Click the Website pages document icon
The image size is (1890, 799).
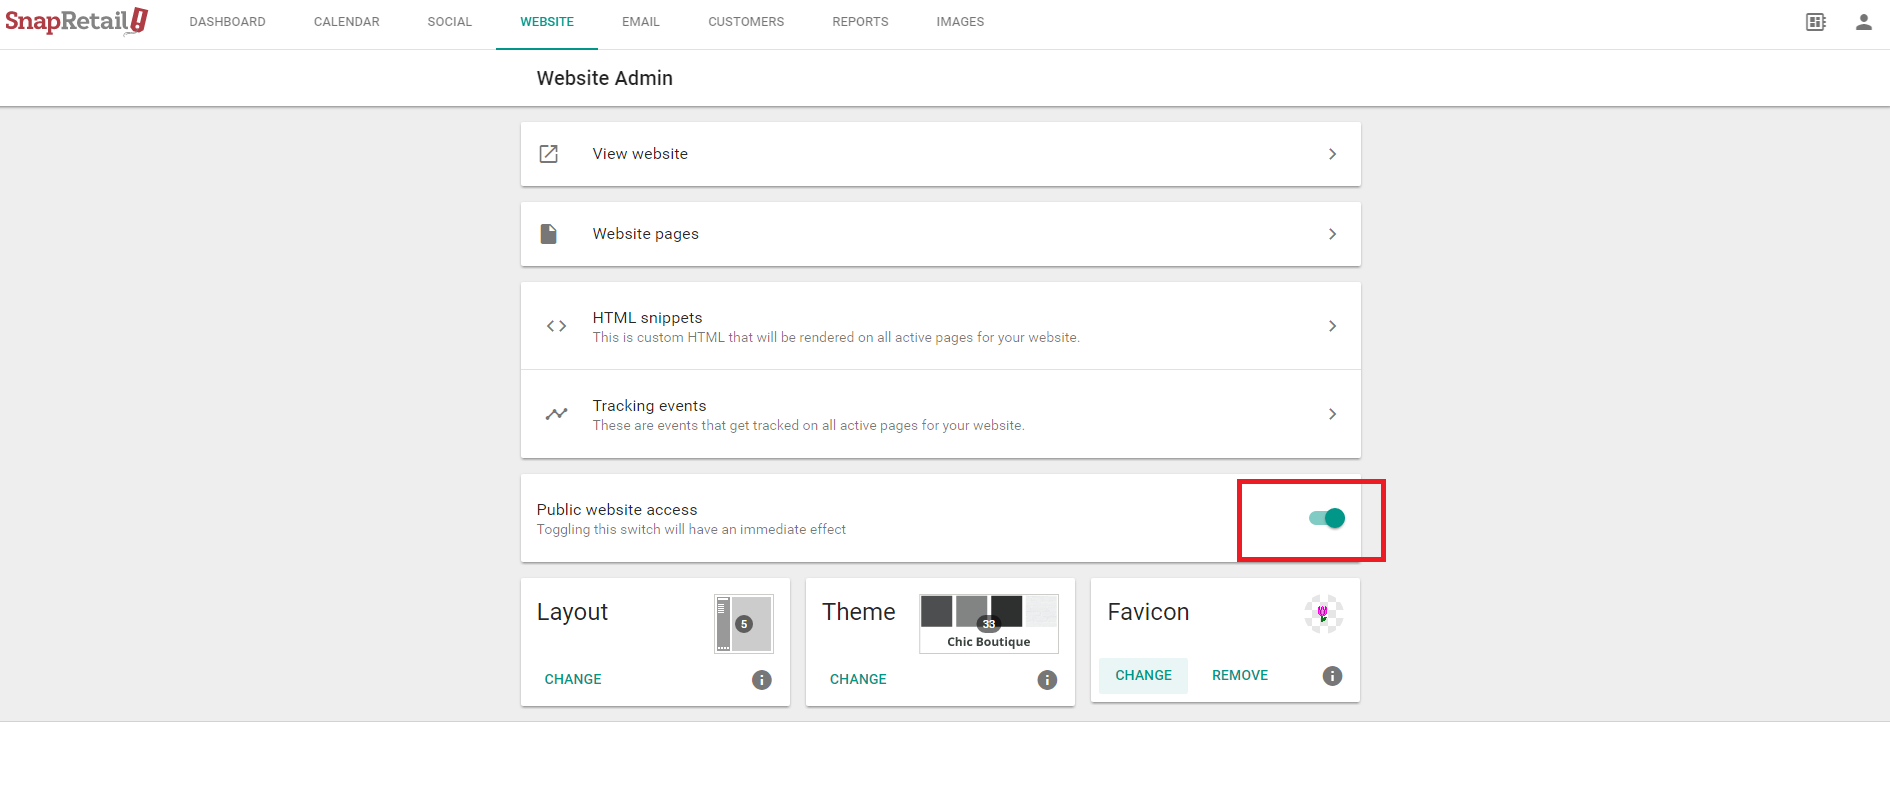pos(549,234)
